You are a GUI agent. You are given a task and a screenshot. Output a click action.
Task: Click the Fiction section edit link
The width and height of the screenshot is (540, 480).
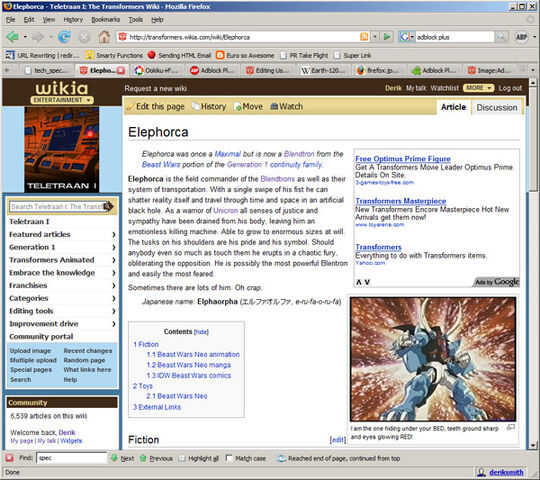pos(338,440)
